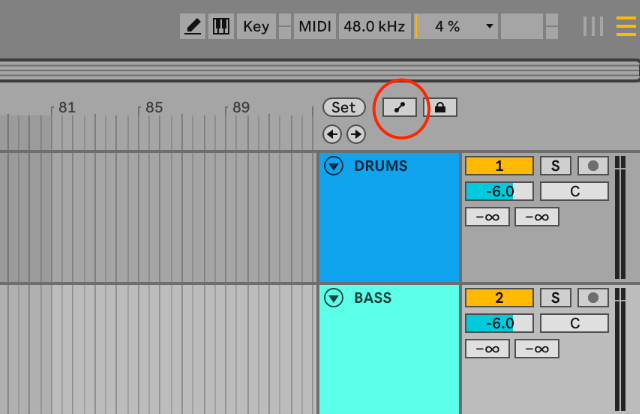
Task: Click the Automation Mode button
Action: pyautogui.click(x=400, y=107)
